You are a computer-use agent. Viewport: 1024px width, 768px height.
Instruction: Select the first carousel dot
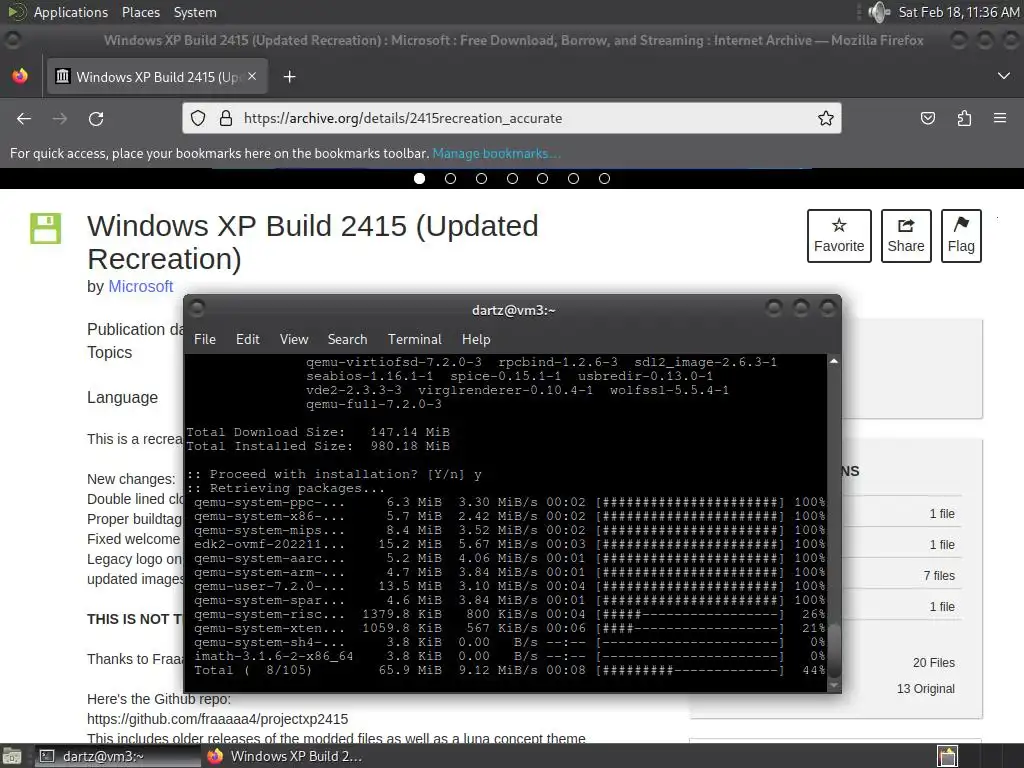coord(419,178)
